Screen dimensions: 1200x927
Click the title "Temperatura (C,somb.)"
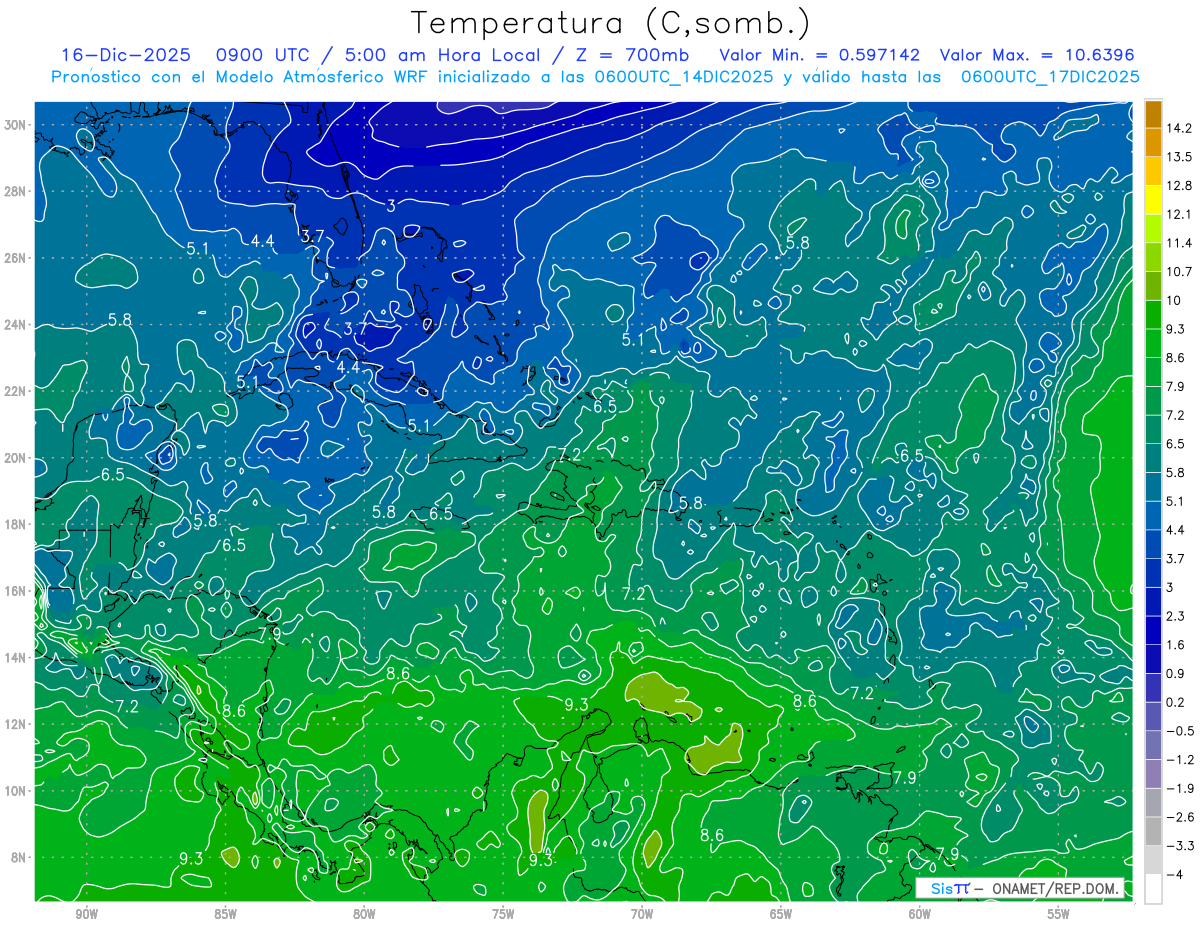611,23
